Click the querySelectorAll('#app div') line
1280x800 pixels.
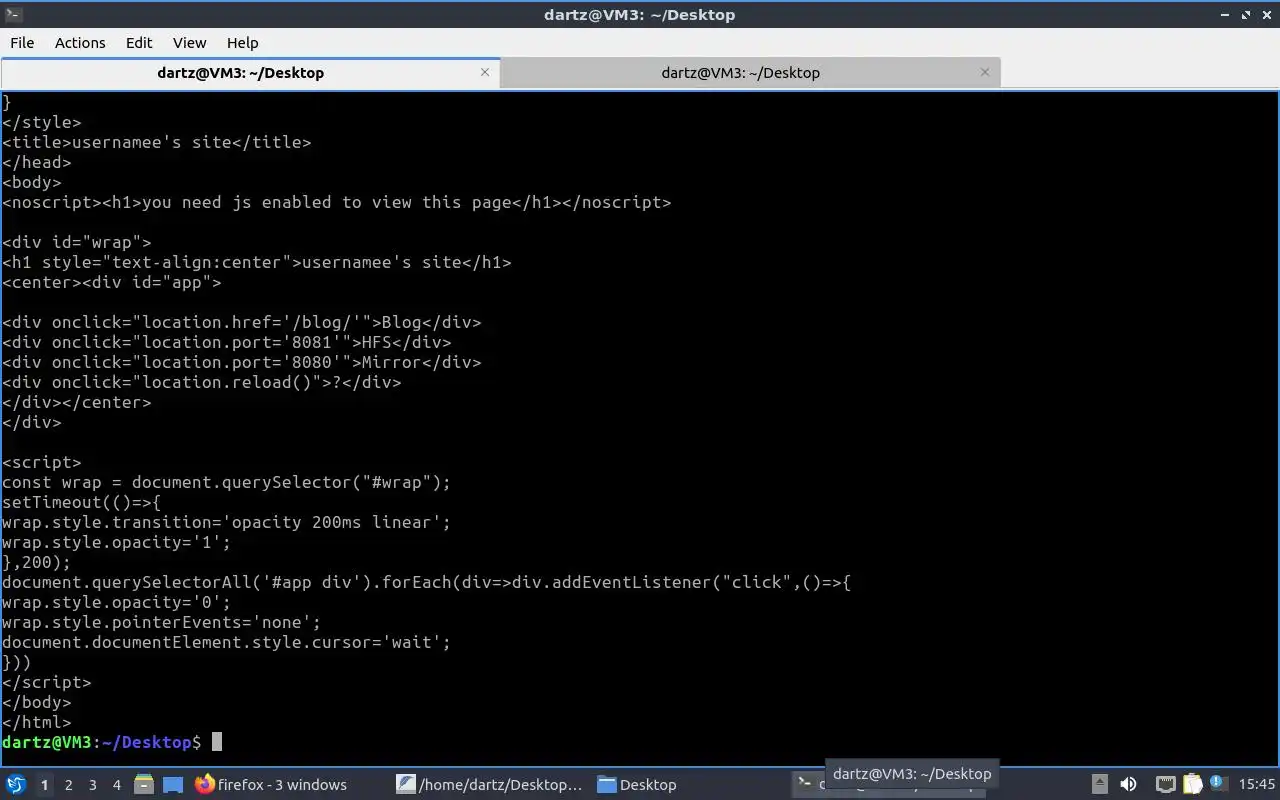[427, 582]
